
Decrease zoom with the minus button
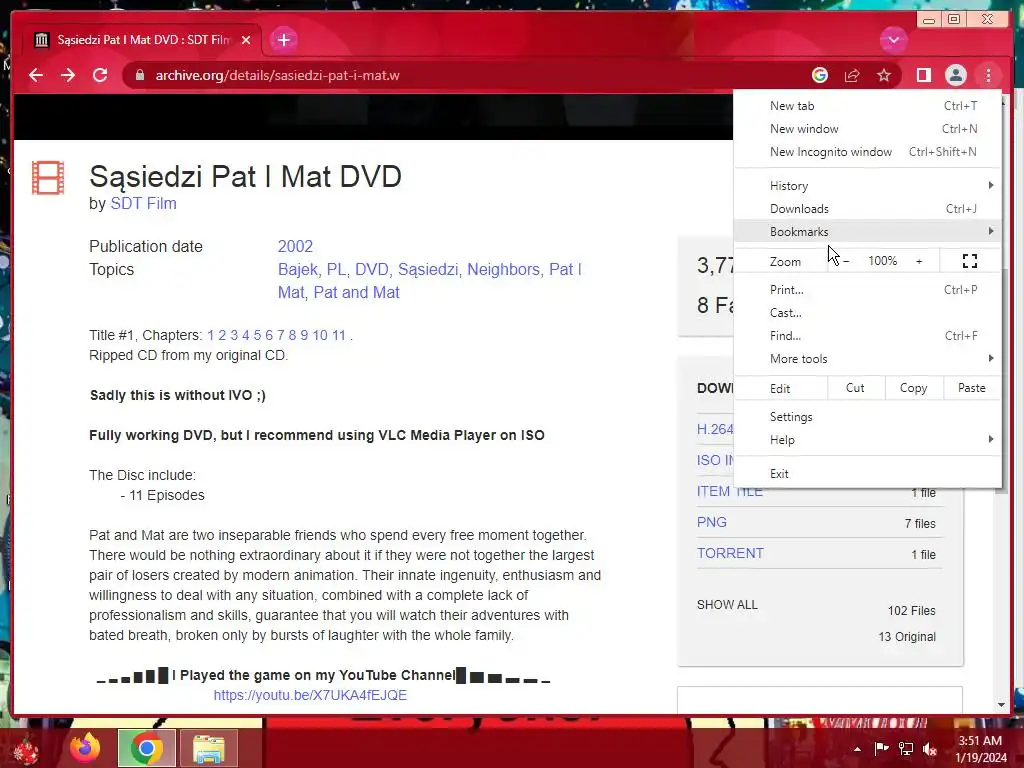pos(846,261)
